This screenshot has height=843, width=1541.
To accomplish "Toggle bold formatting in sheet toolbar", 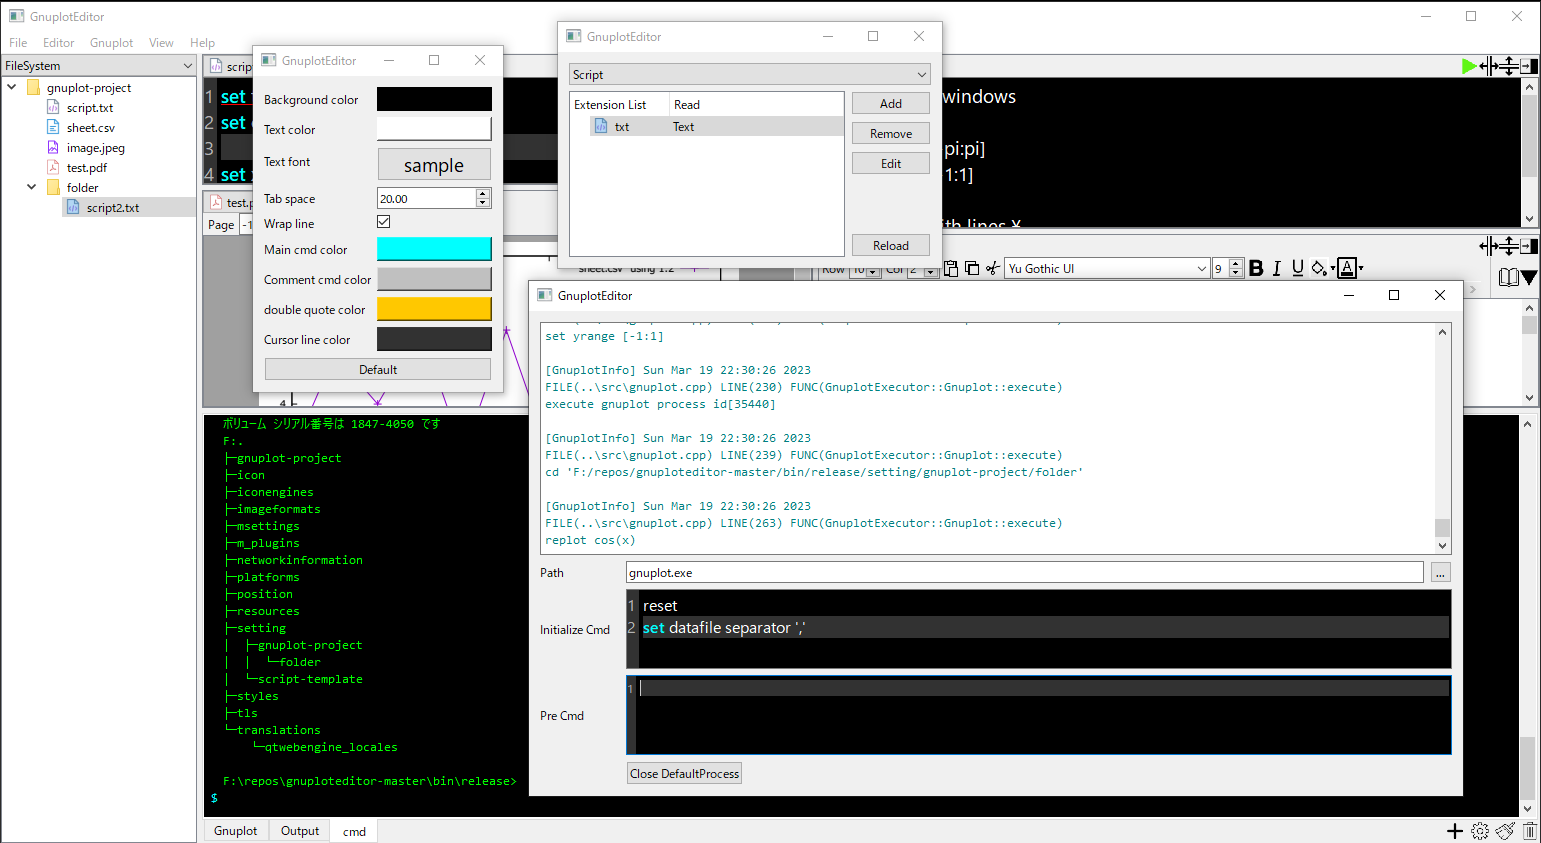I will [x=1256, y=268].
